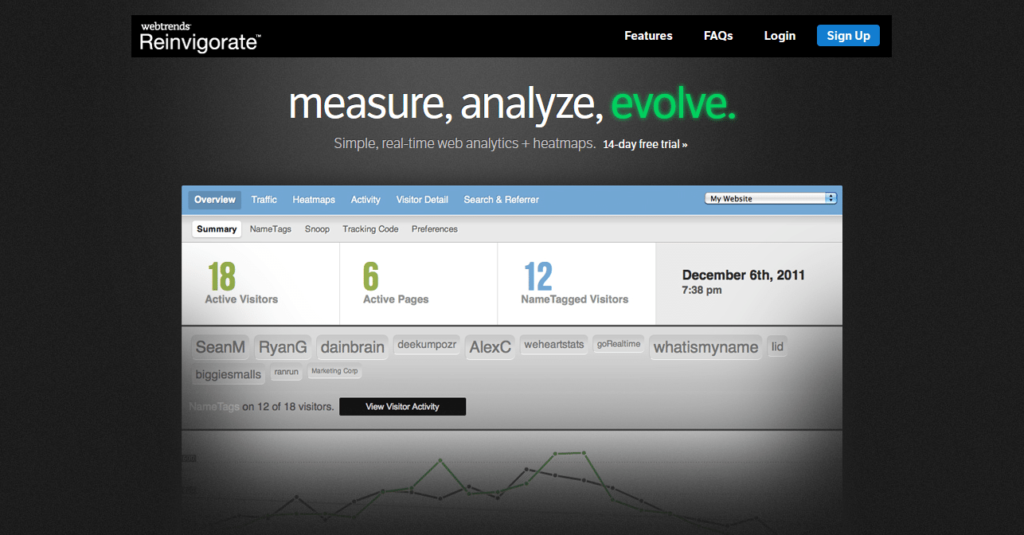Select the biggiesmalls name tag
This screenshot has width=1024, height=535.
[x=228, y=374]
